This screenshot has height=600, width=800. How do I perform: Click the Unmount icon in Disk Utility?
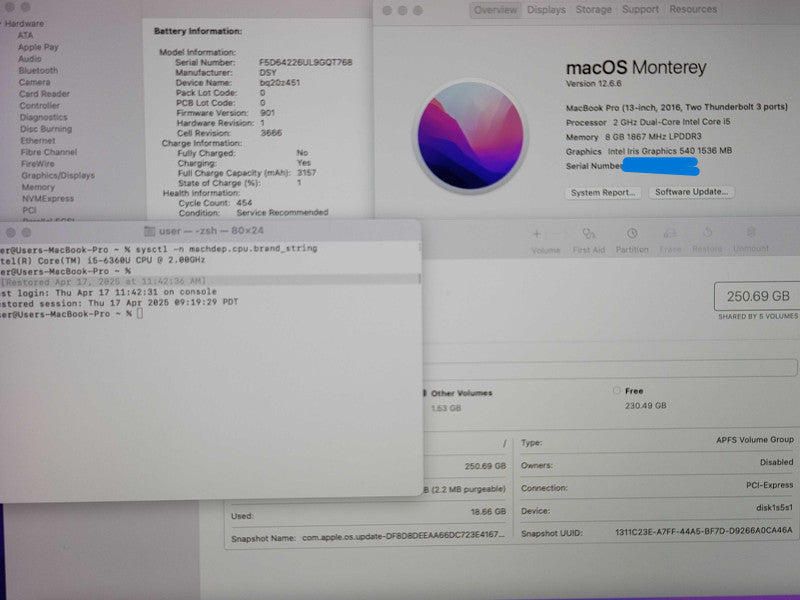(x=751, y=233)
